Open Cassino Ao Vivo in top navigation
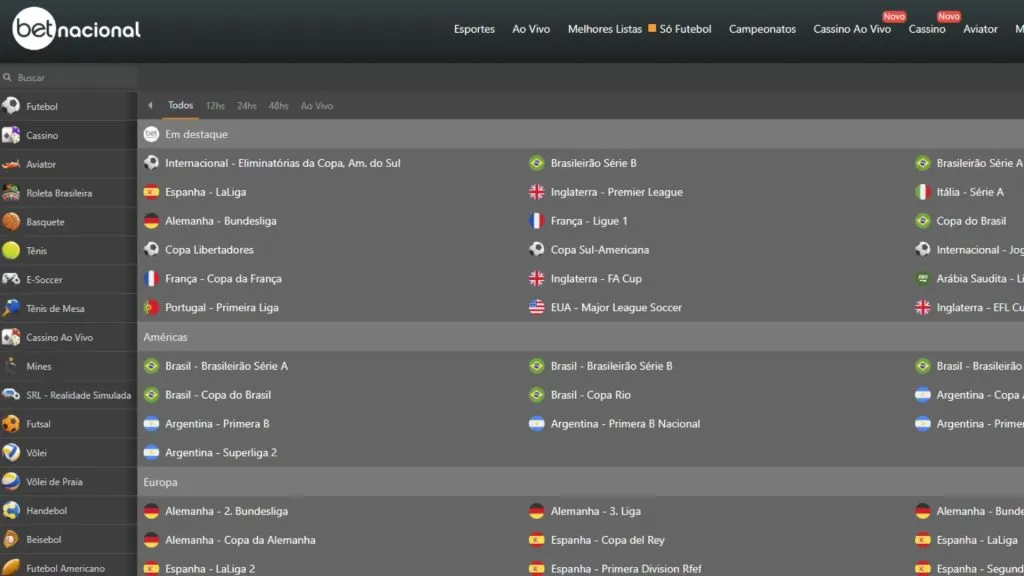This screenshot has height=576, width=1024. click(x=852, y=29)
